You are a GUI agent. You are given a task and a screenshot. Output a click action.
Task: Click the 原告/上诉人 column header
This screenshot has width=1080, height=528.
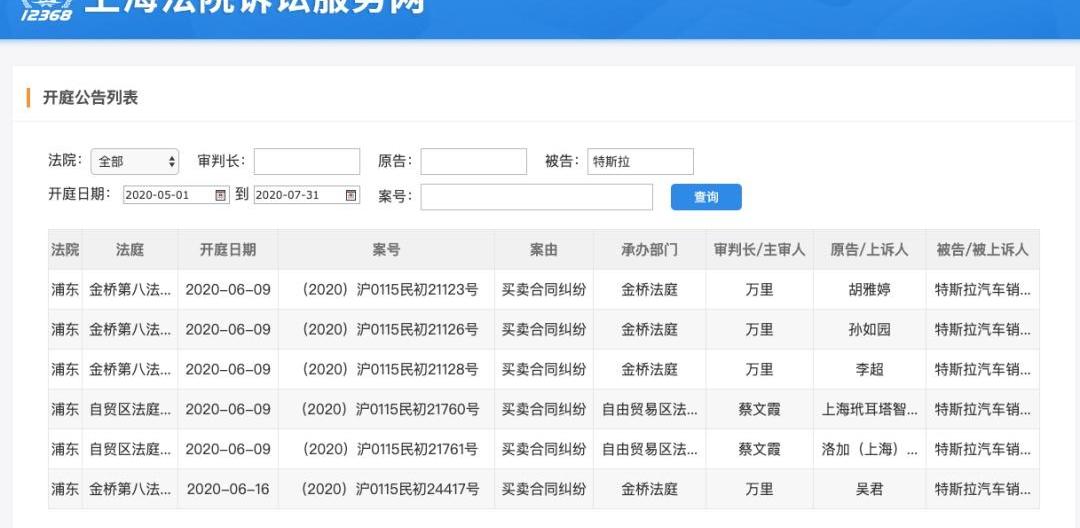tap(869, 249)
